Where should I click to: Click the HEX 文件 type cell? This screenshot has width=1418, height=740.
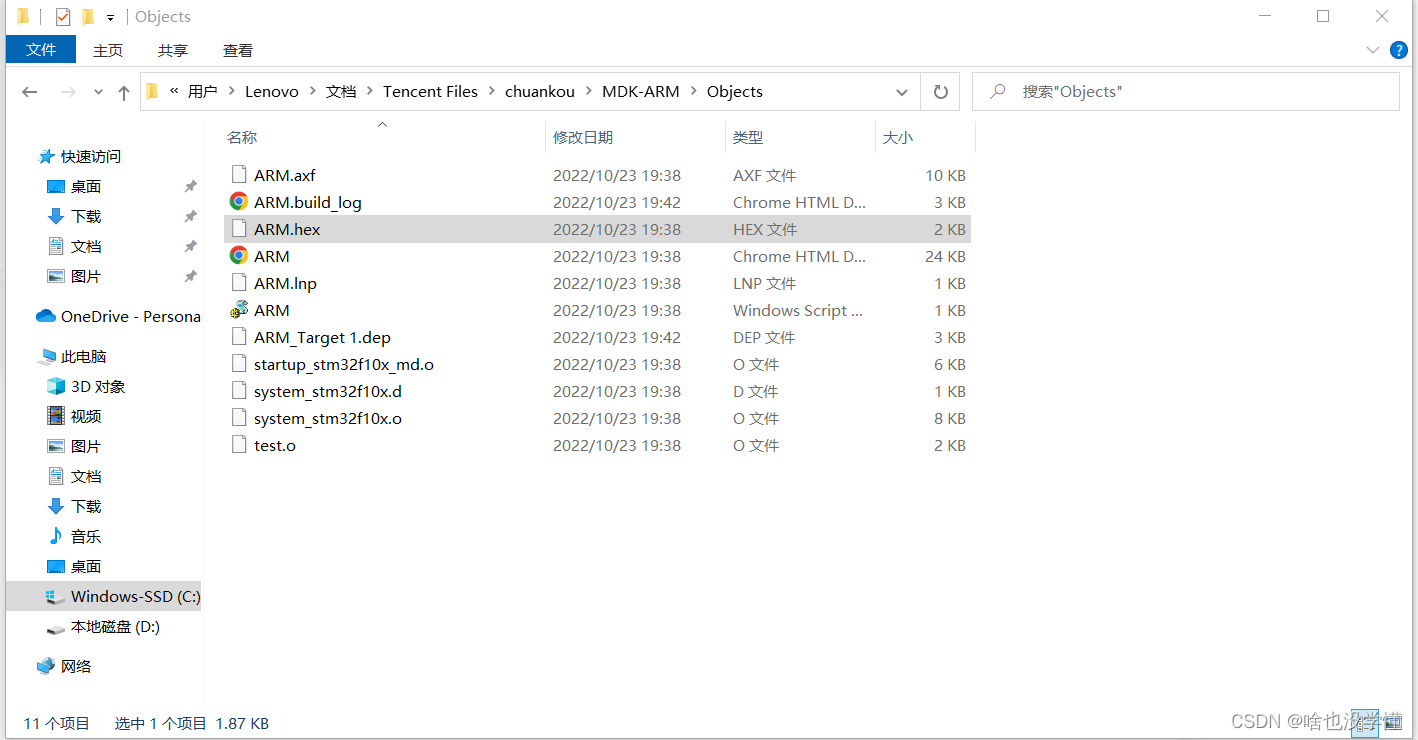coord(765,229)
